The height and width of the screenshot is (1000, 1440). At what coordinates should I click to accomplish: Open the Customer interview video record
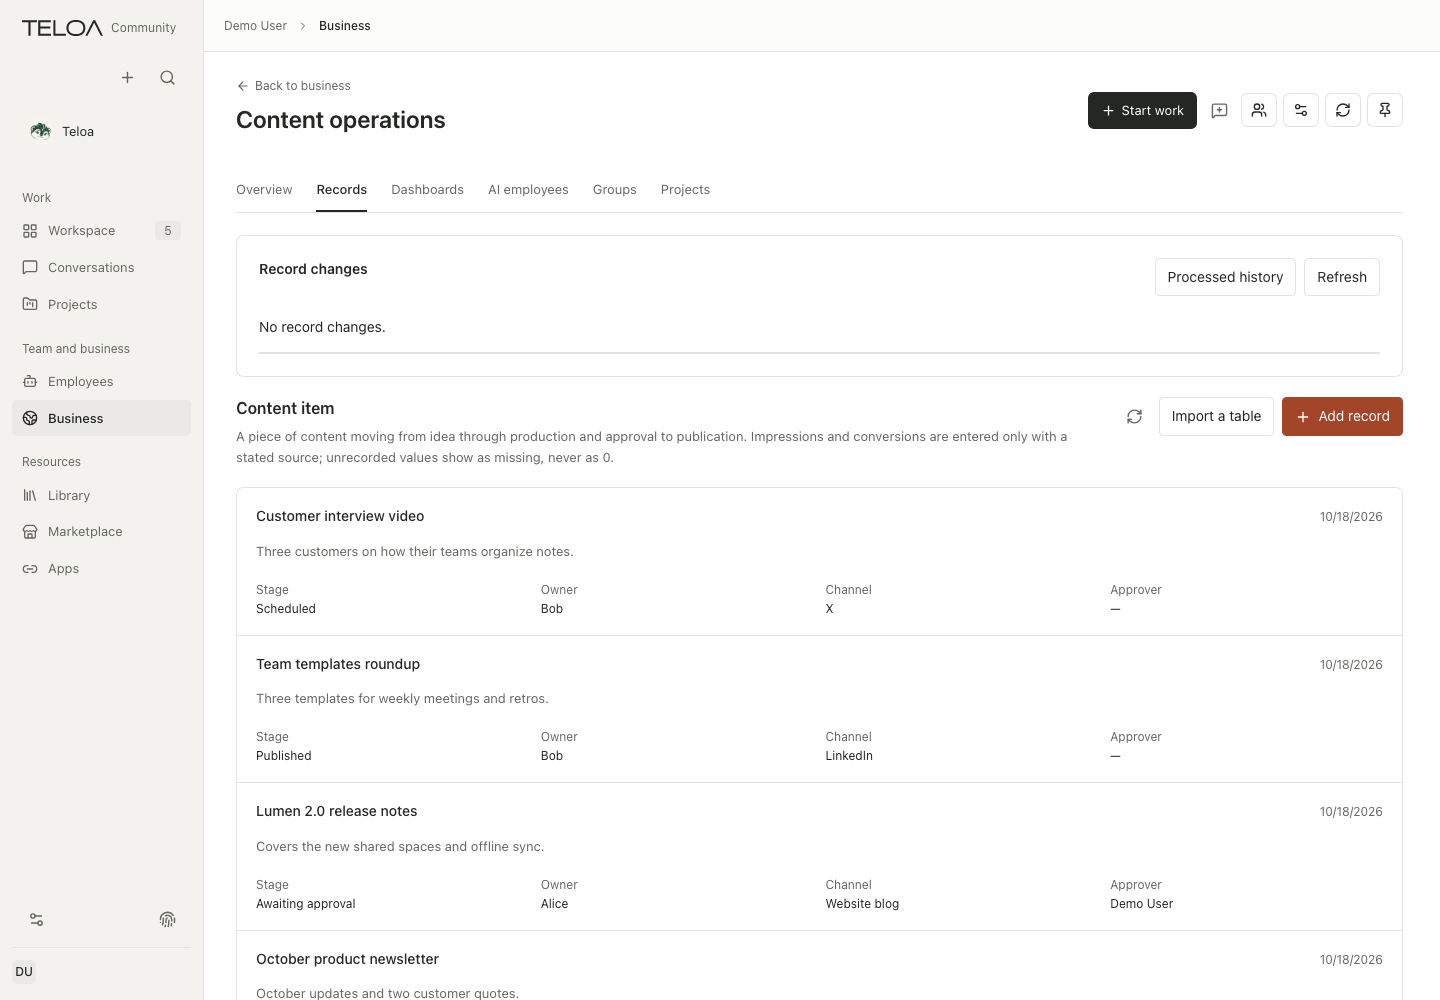click(819, 562)
